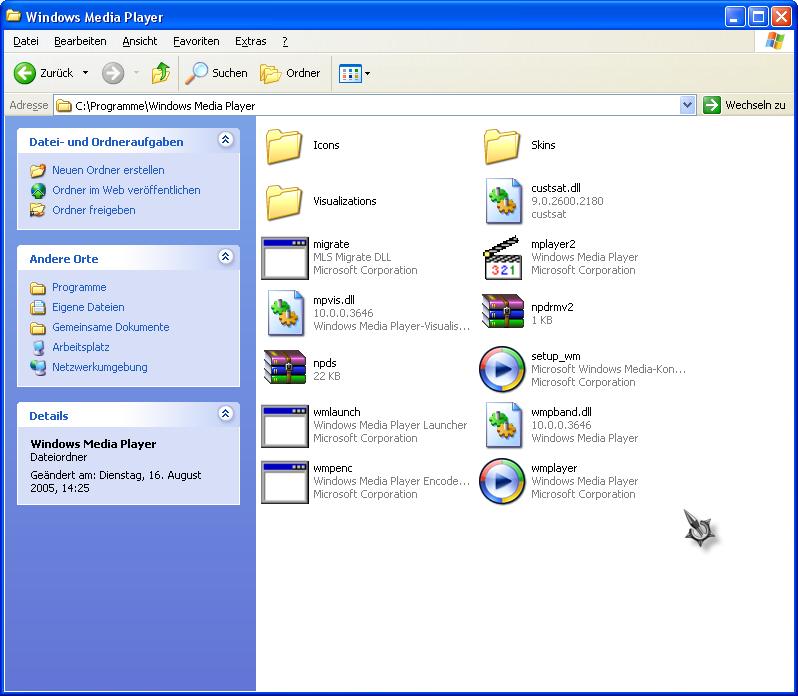Click the Suchen toolbar button
The image size is (798, 696).
(217, 73)
